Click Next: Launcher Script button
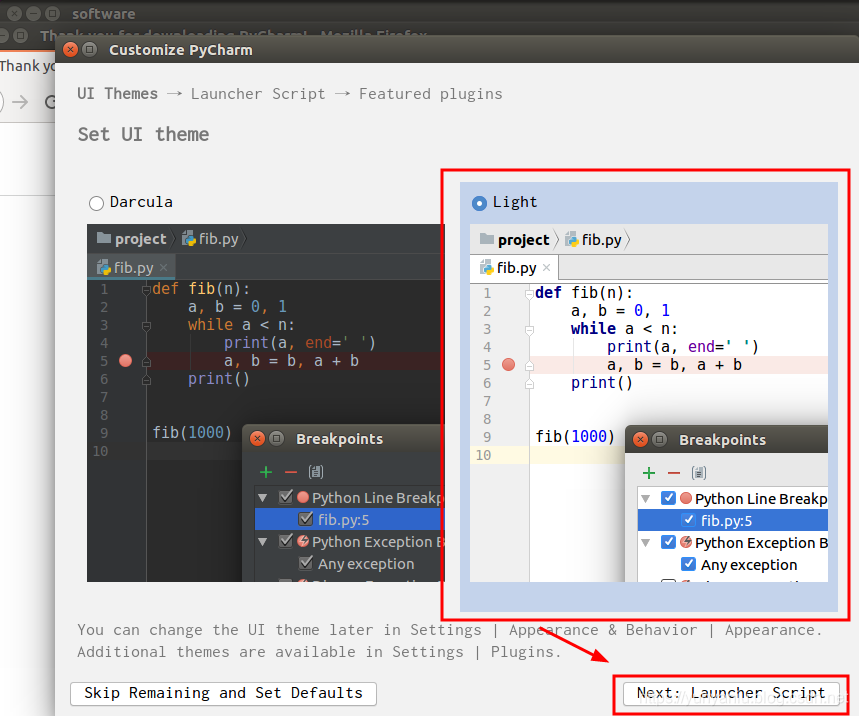859x716 pixels. pos(731,694)
